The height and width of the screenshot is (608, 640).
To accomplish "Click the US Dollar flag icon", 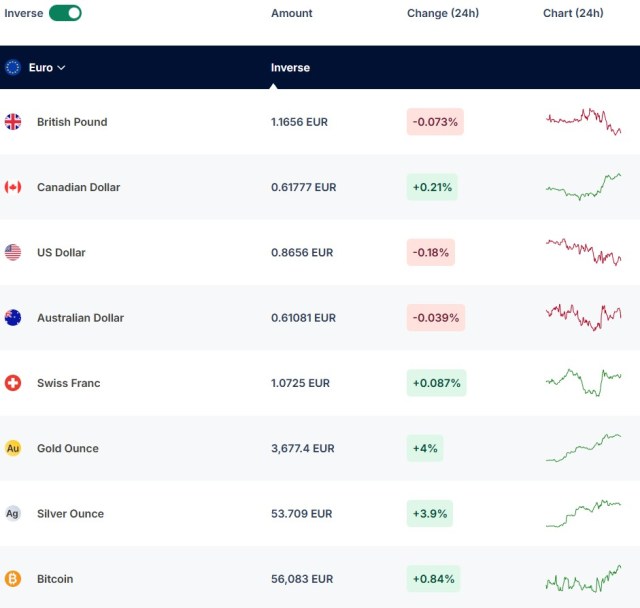I will (x=13, y=252).
